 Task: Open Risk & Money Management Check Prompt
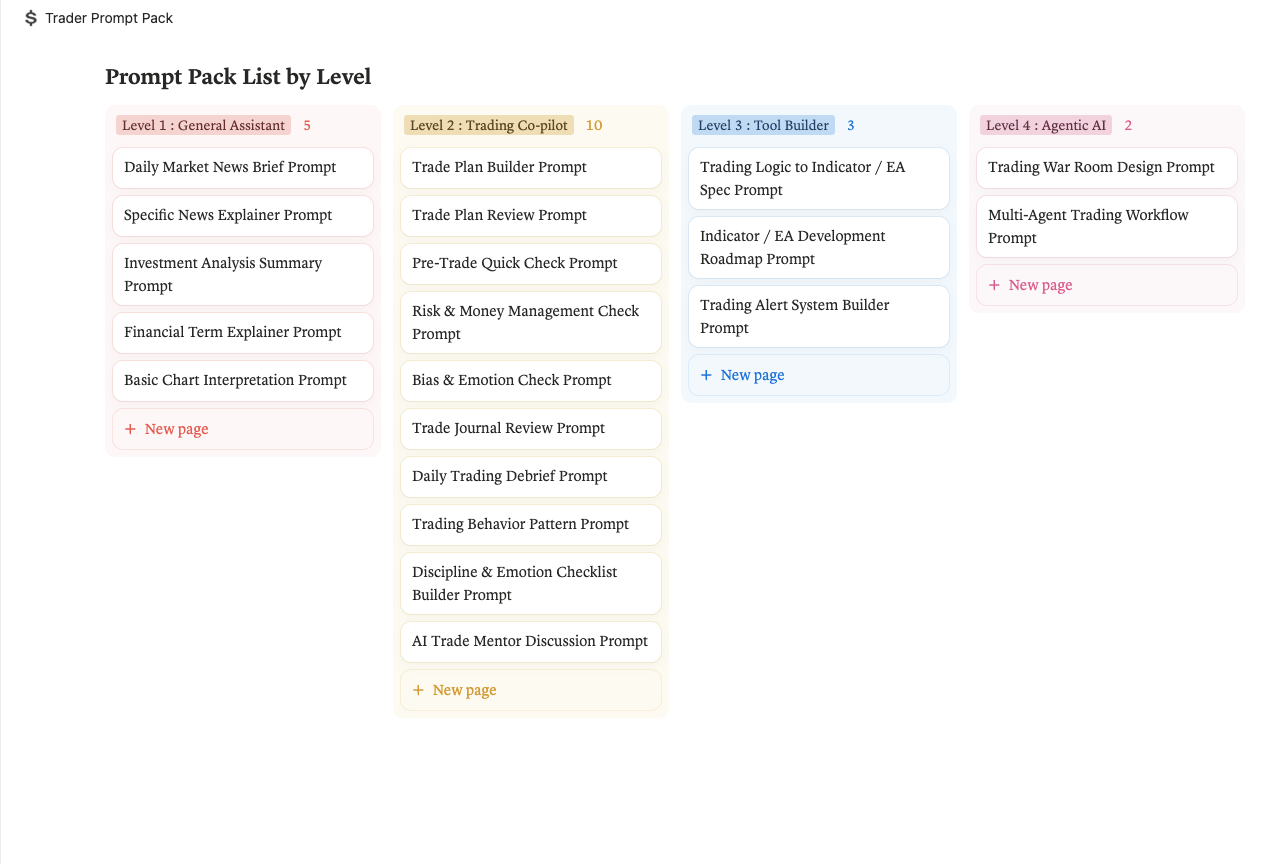coord(531,322)
